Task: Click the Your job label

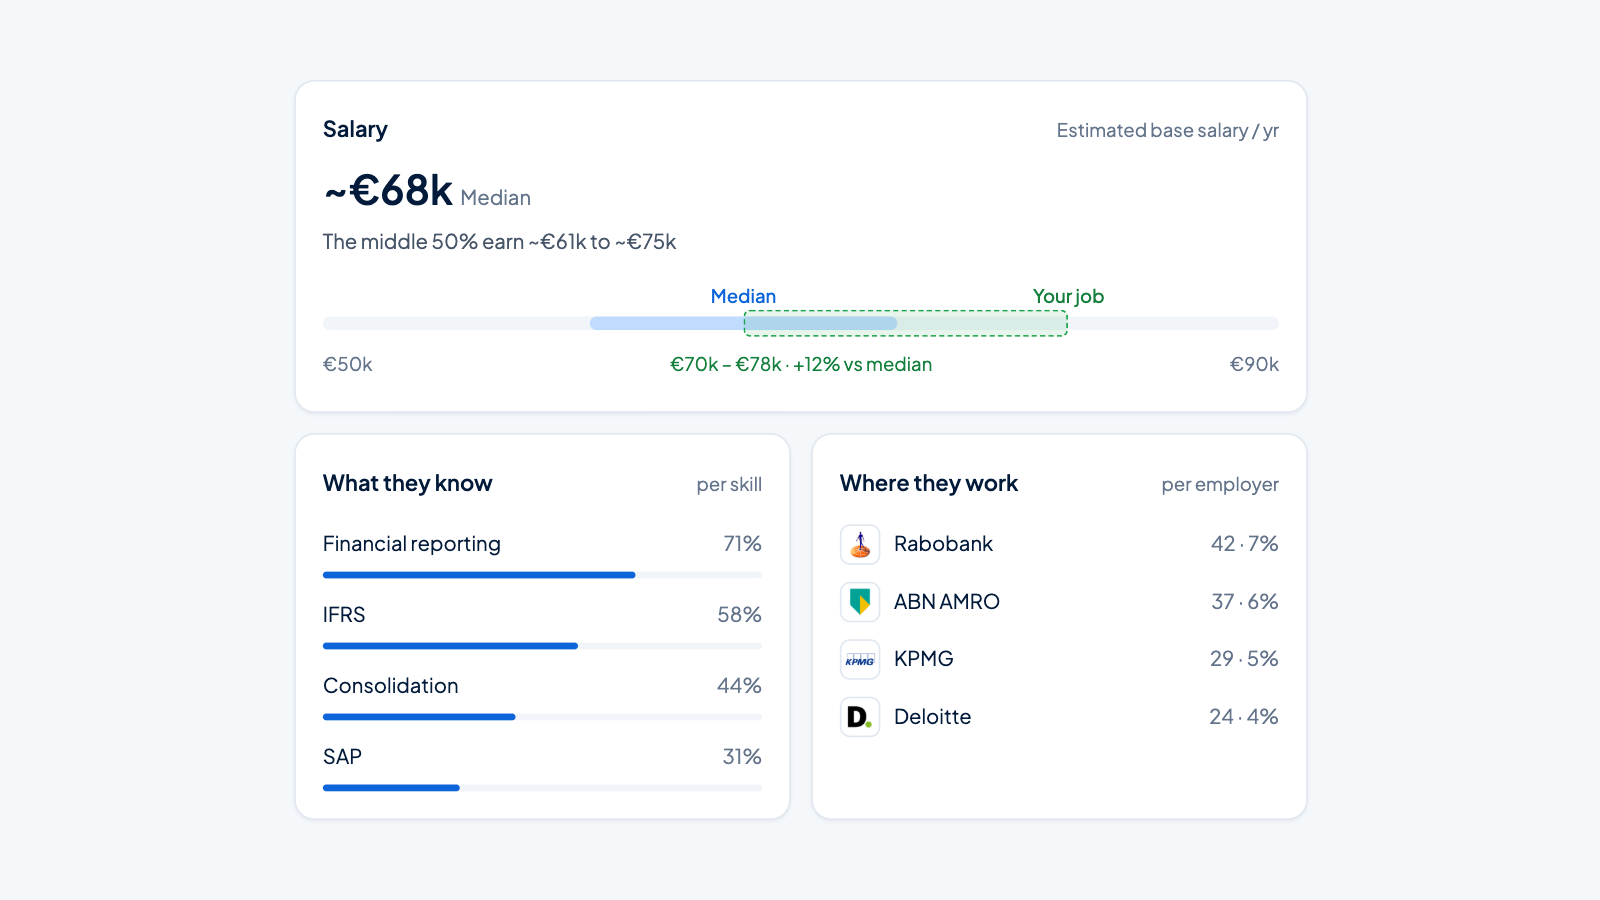Action: [x=1068, y=296]
